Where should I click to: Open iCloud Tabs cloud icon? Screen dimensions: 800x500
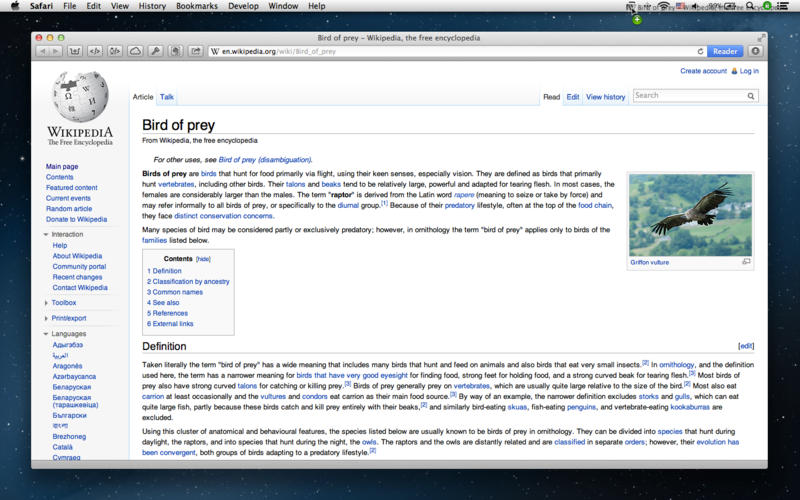coord(135,52)
